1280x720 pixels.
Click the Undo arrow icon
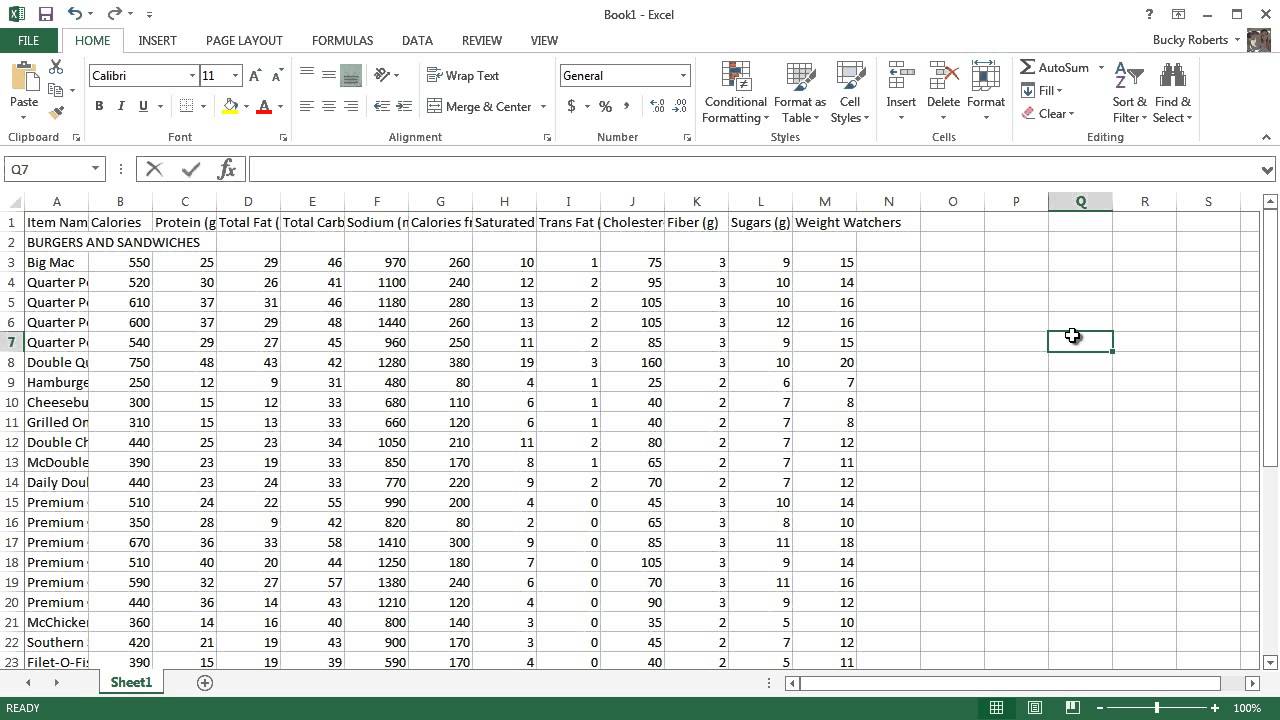pos(75,14)
